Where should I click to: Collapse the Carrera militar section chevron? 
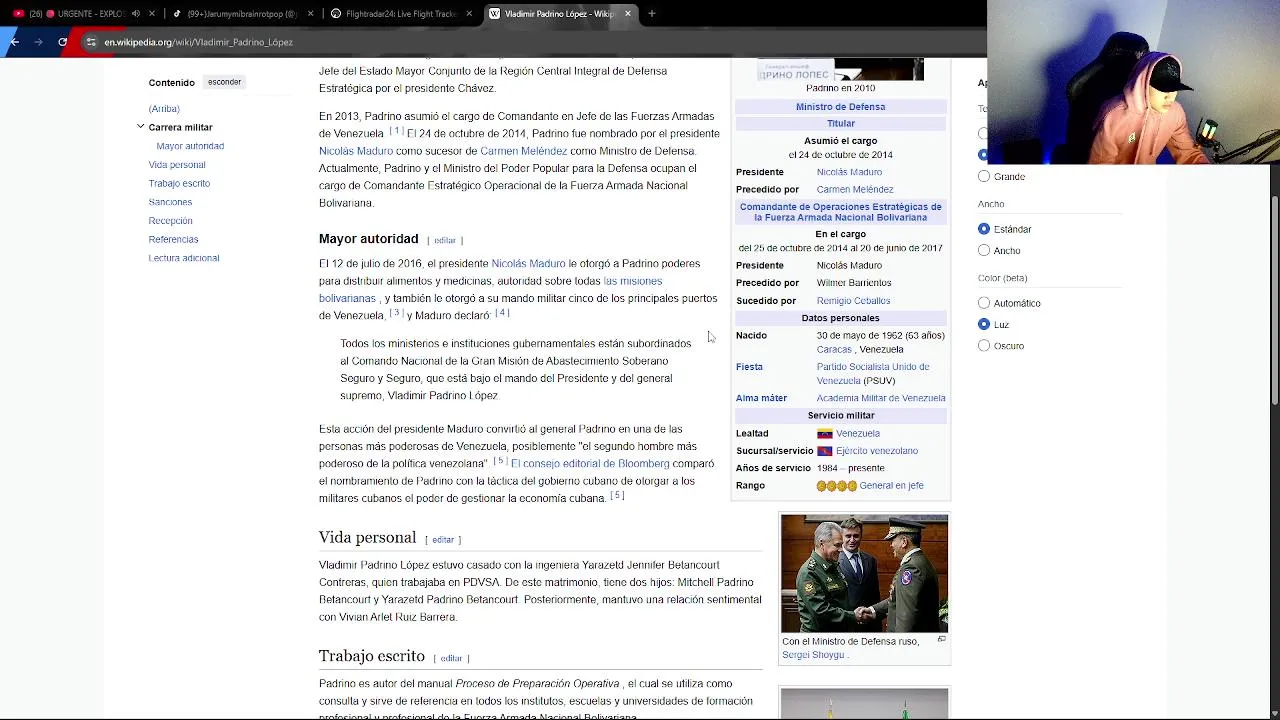pyautogui.click(x=141, y=127)
